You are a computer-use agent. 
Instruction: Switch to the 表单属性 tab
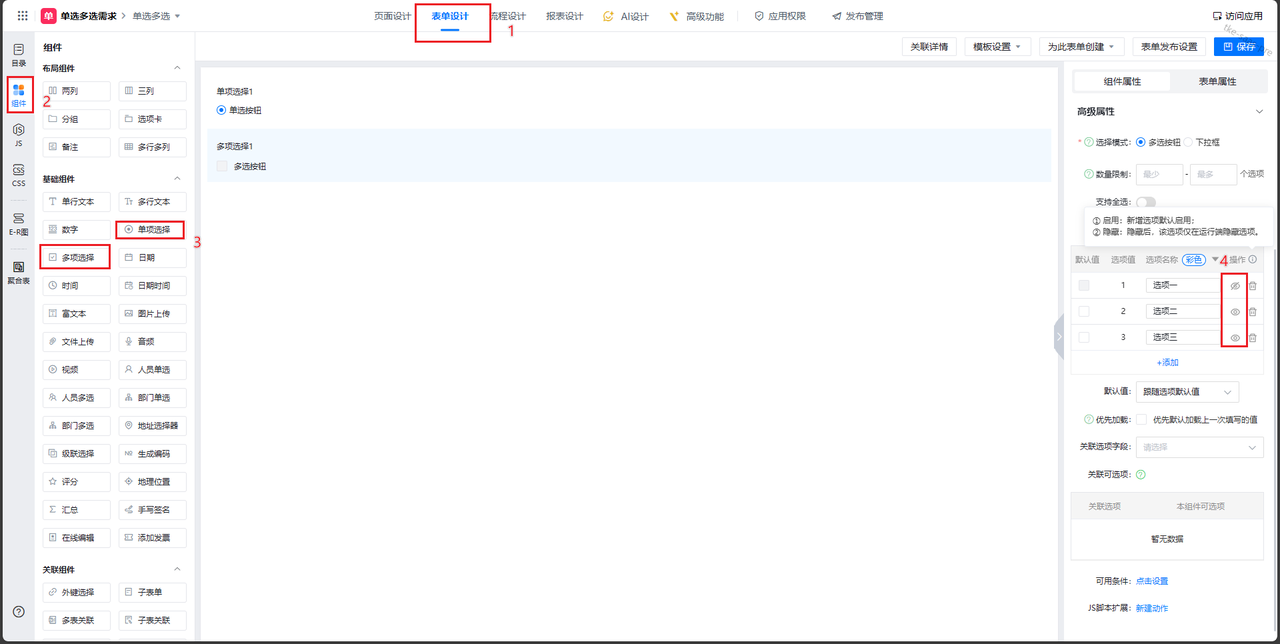[1217, 82]
